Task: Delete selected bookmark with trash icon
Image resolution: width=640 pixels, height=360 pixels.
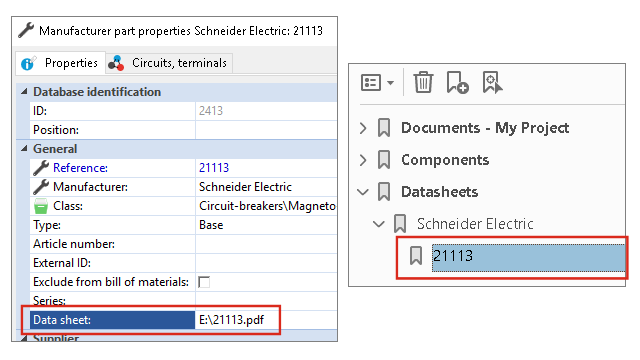Action: (423, 82)
